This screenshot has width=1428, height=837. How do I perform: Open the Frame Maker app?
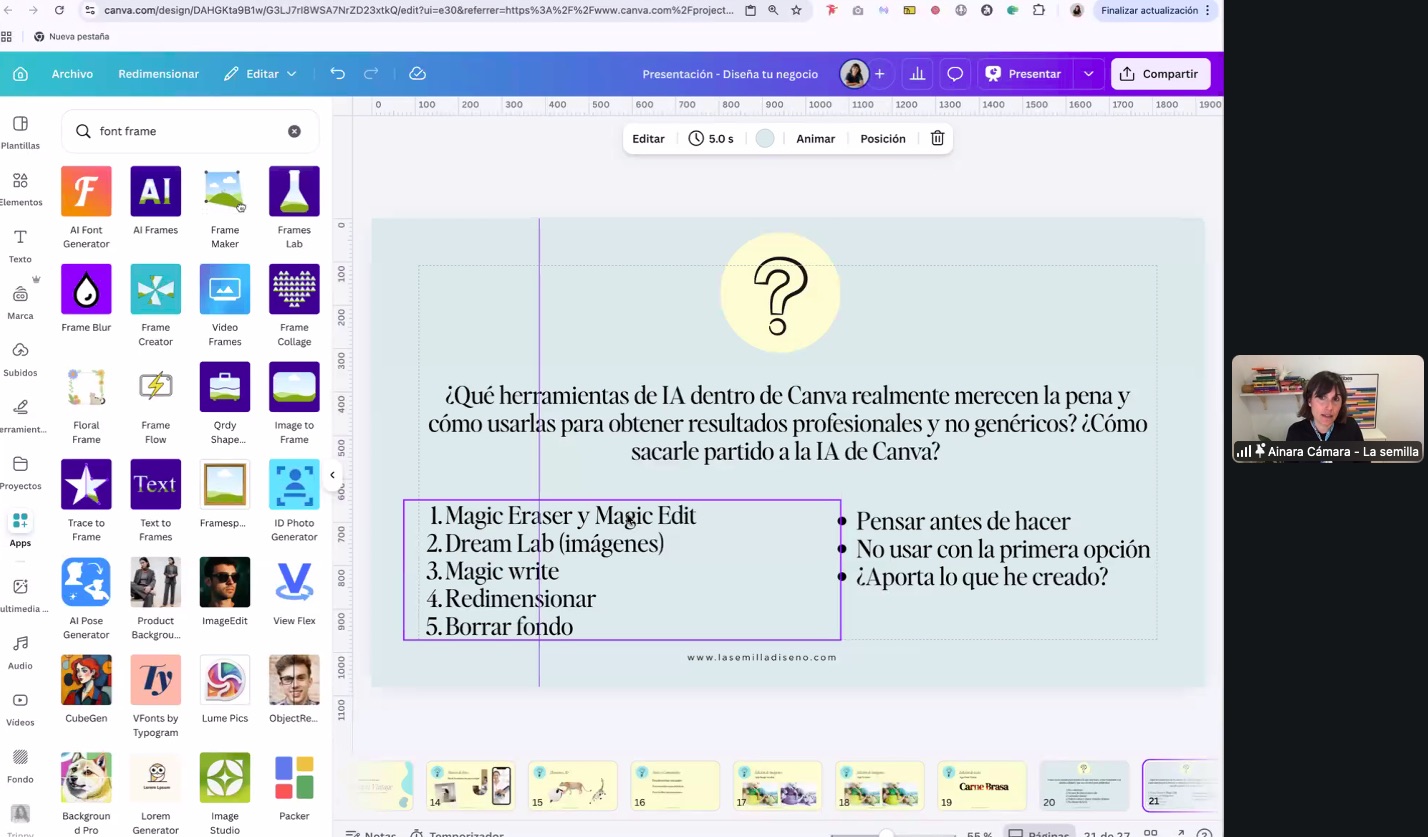[x=225, y=191]
